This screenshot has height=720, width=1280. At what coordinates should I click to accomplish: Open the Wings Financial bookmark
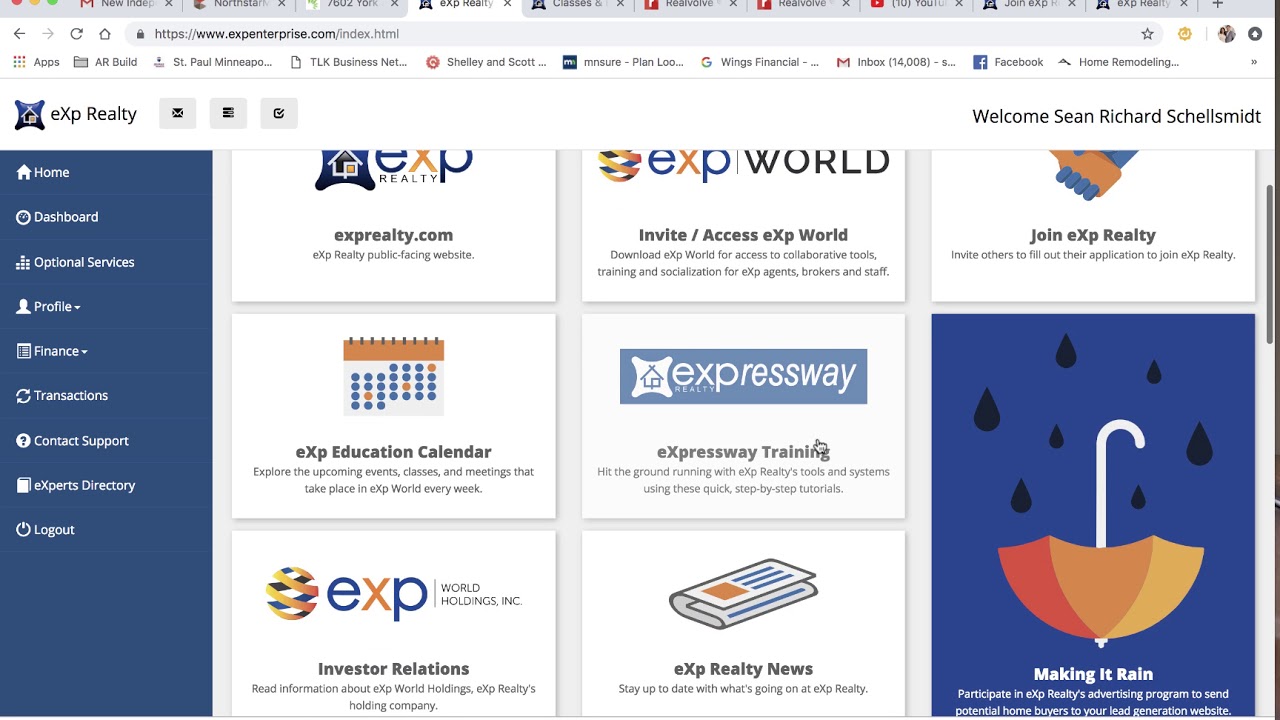point(759,62)
